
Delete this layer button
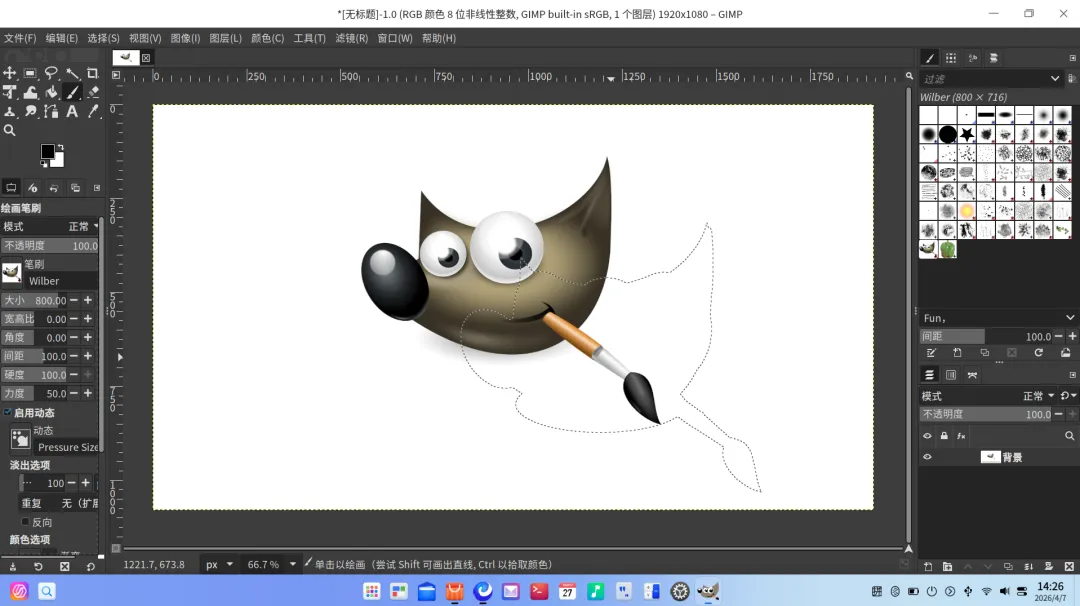(1070, 567)
